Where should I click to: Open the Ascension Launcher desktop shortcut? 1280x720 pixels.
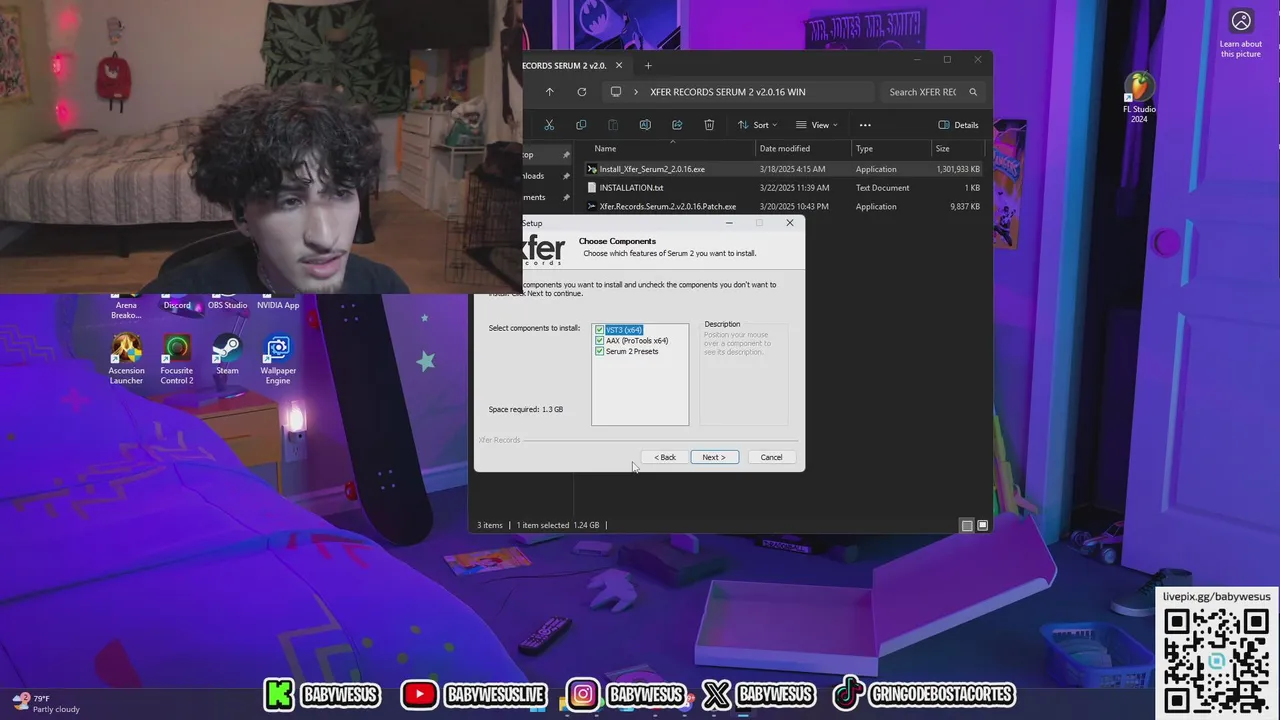click(126, 359)
